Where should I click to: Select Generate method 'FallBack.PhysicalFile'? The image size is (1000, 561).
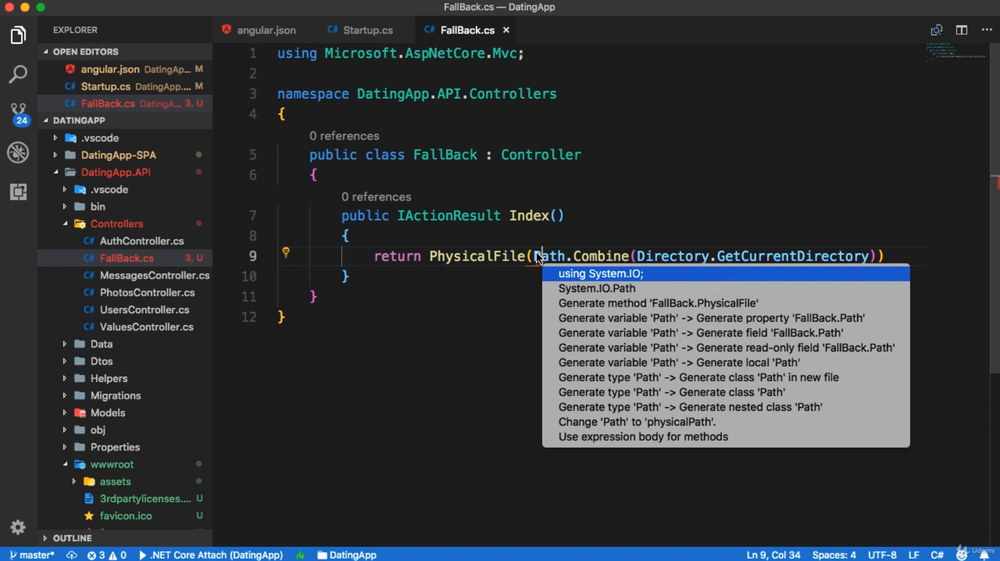726,303
